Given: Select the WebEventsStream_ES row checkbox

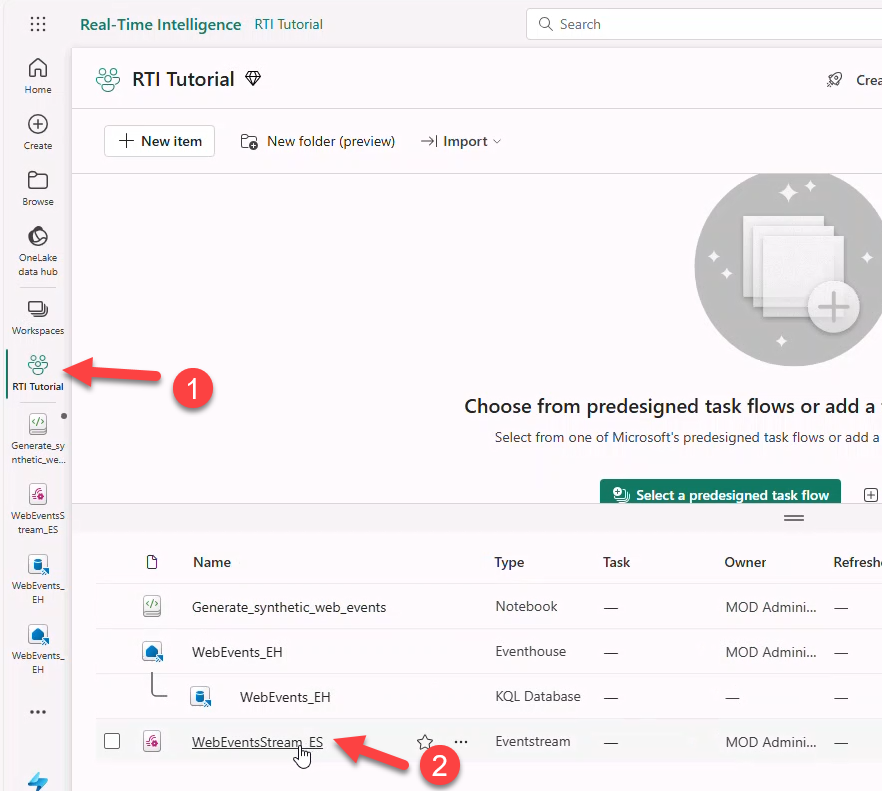Looking at the screenshot, I should (112, 741).
